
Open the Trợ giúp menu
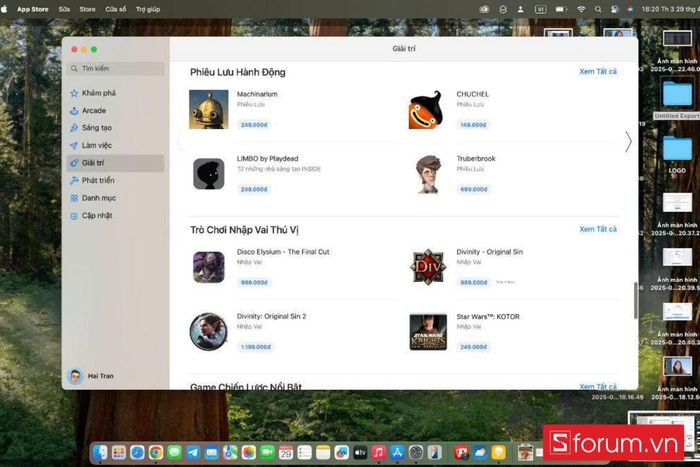point(148,9)
